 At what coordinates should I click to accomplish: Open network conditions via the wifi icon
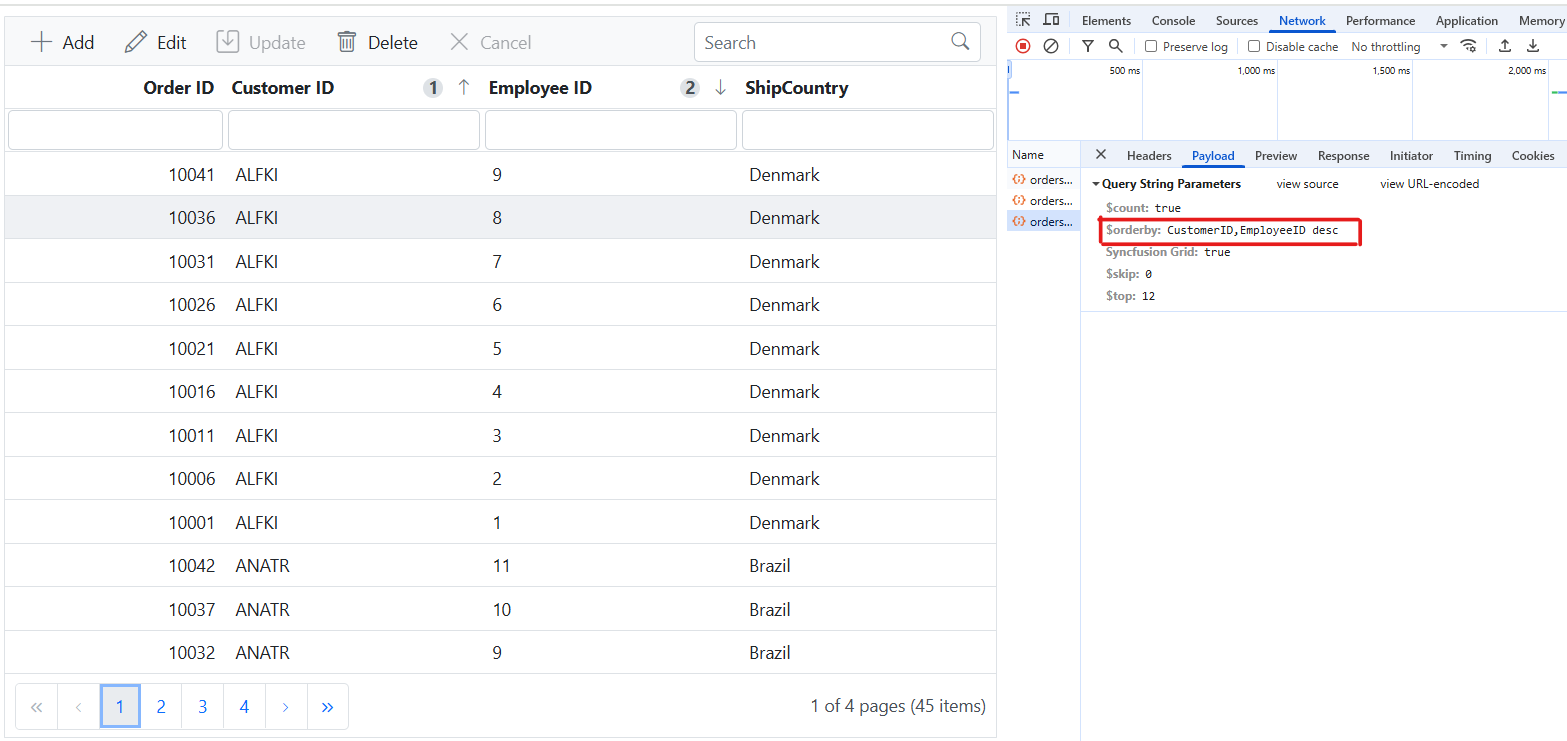pos(1468,46)
